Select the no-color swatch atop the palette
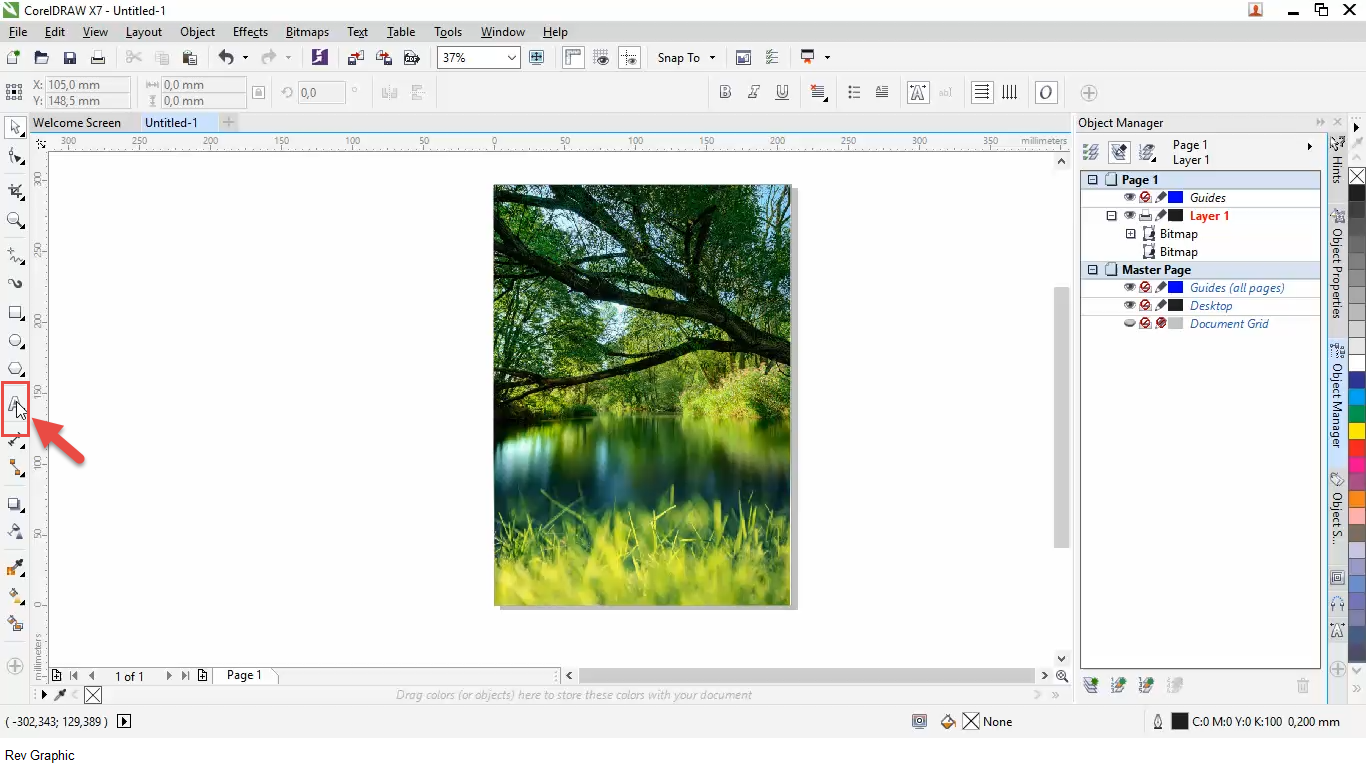Image resolution: width=1366 pixels, height=772 pixels. click(1357, 176)
